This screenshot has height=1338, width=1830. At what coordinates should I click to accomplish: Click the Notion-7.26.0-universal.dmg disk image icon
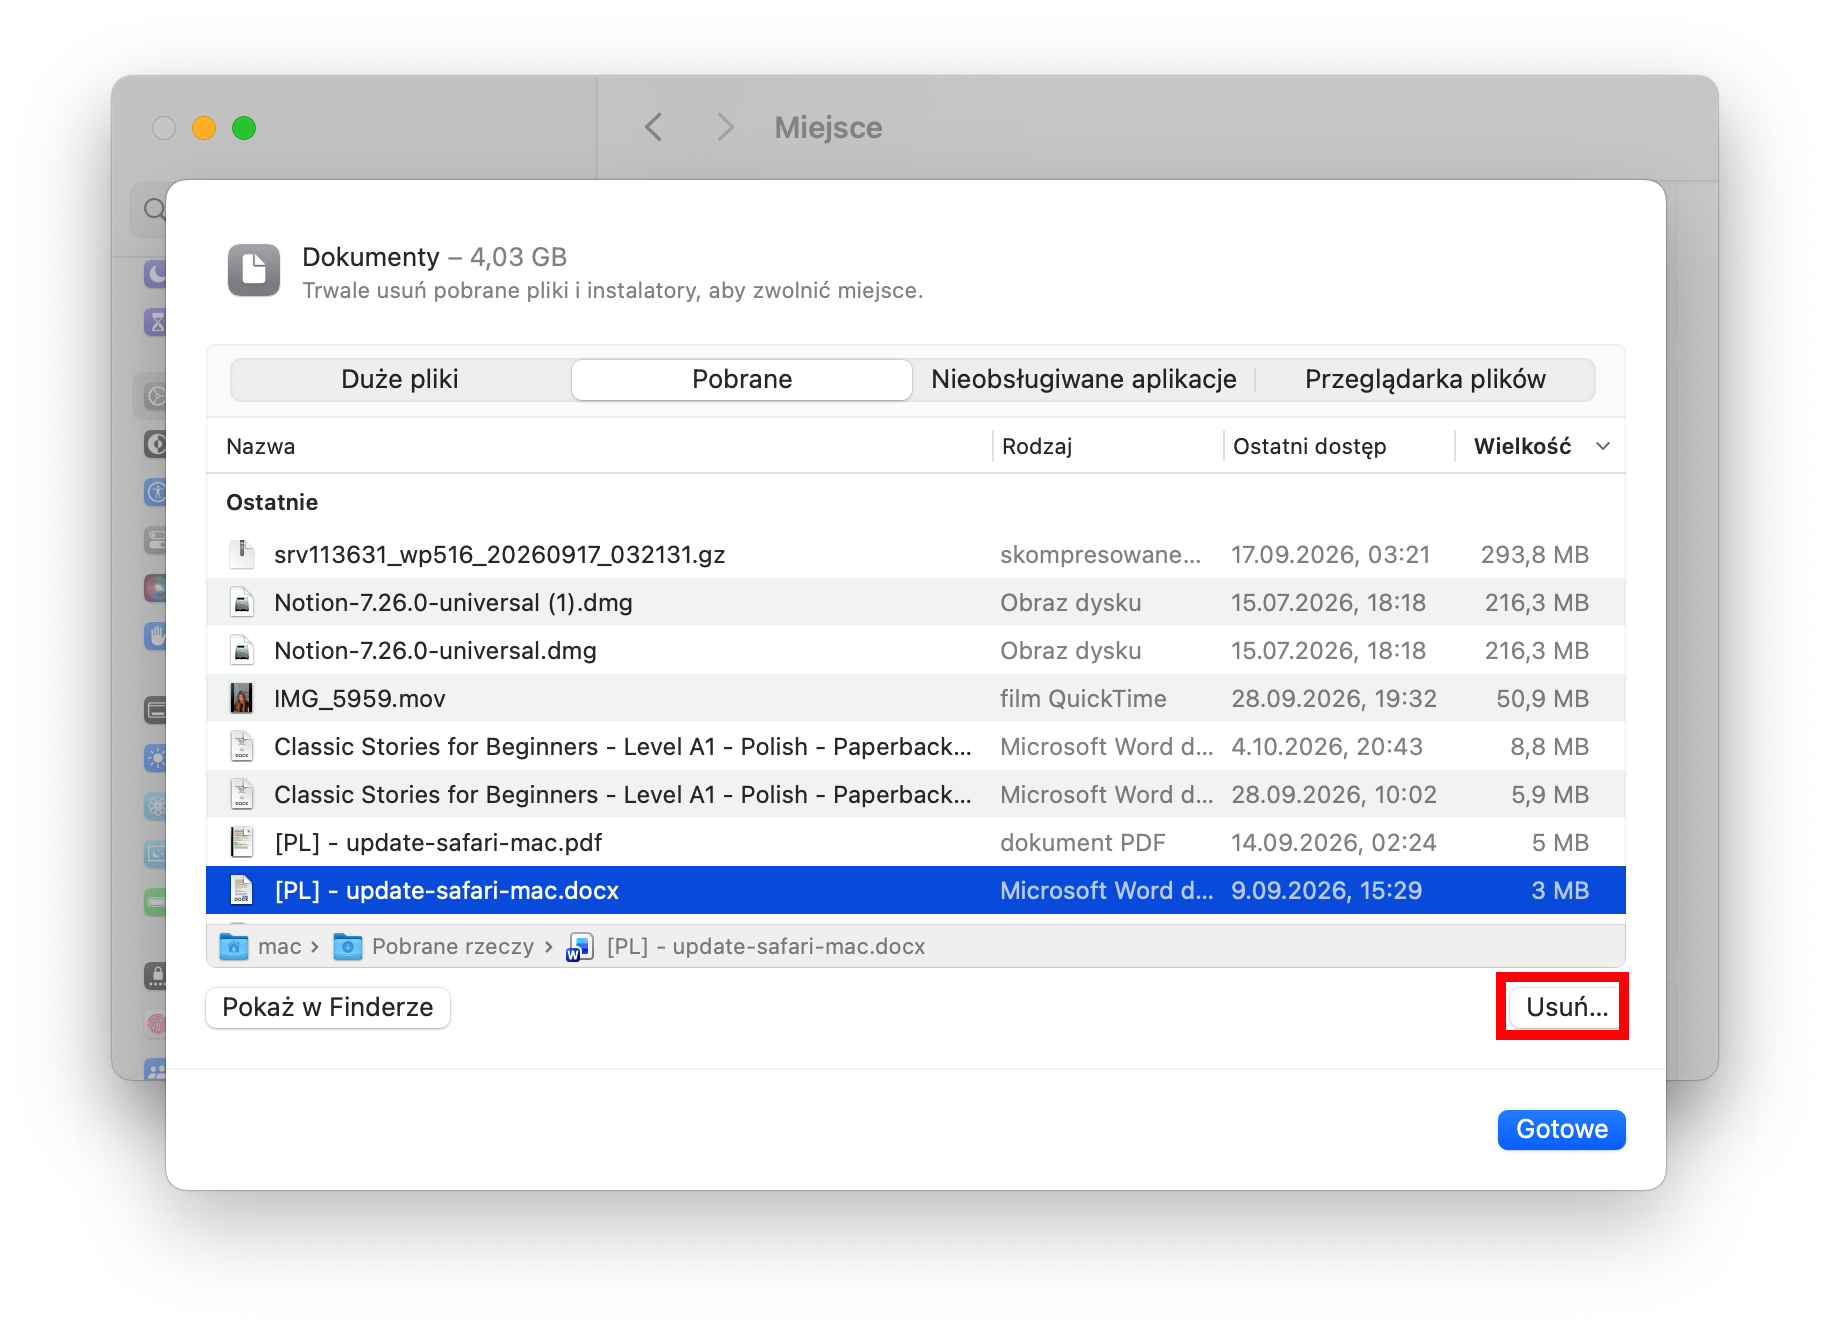click(x=242, y=650)
